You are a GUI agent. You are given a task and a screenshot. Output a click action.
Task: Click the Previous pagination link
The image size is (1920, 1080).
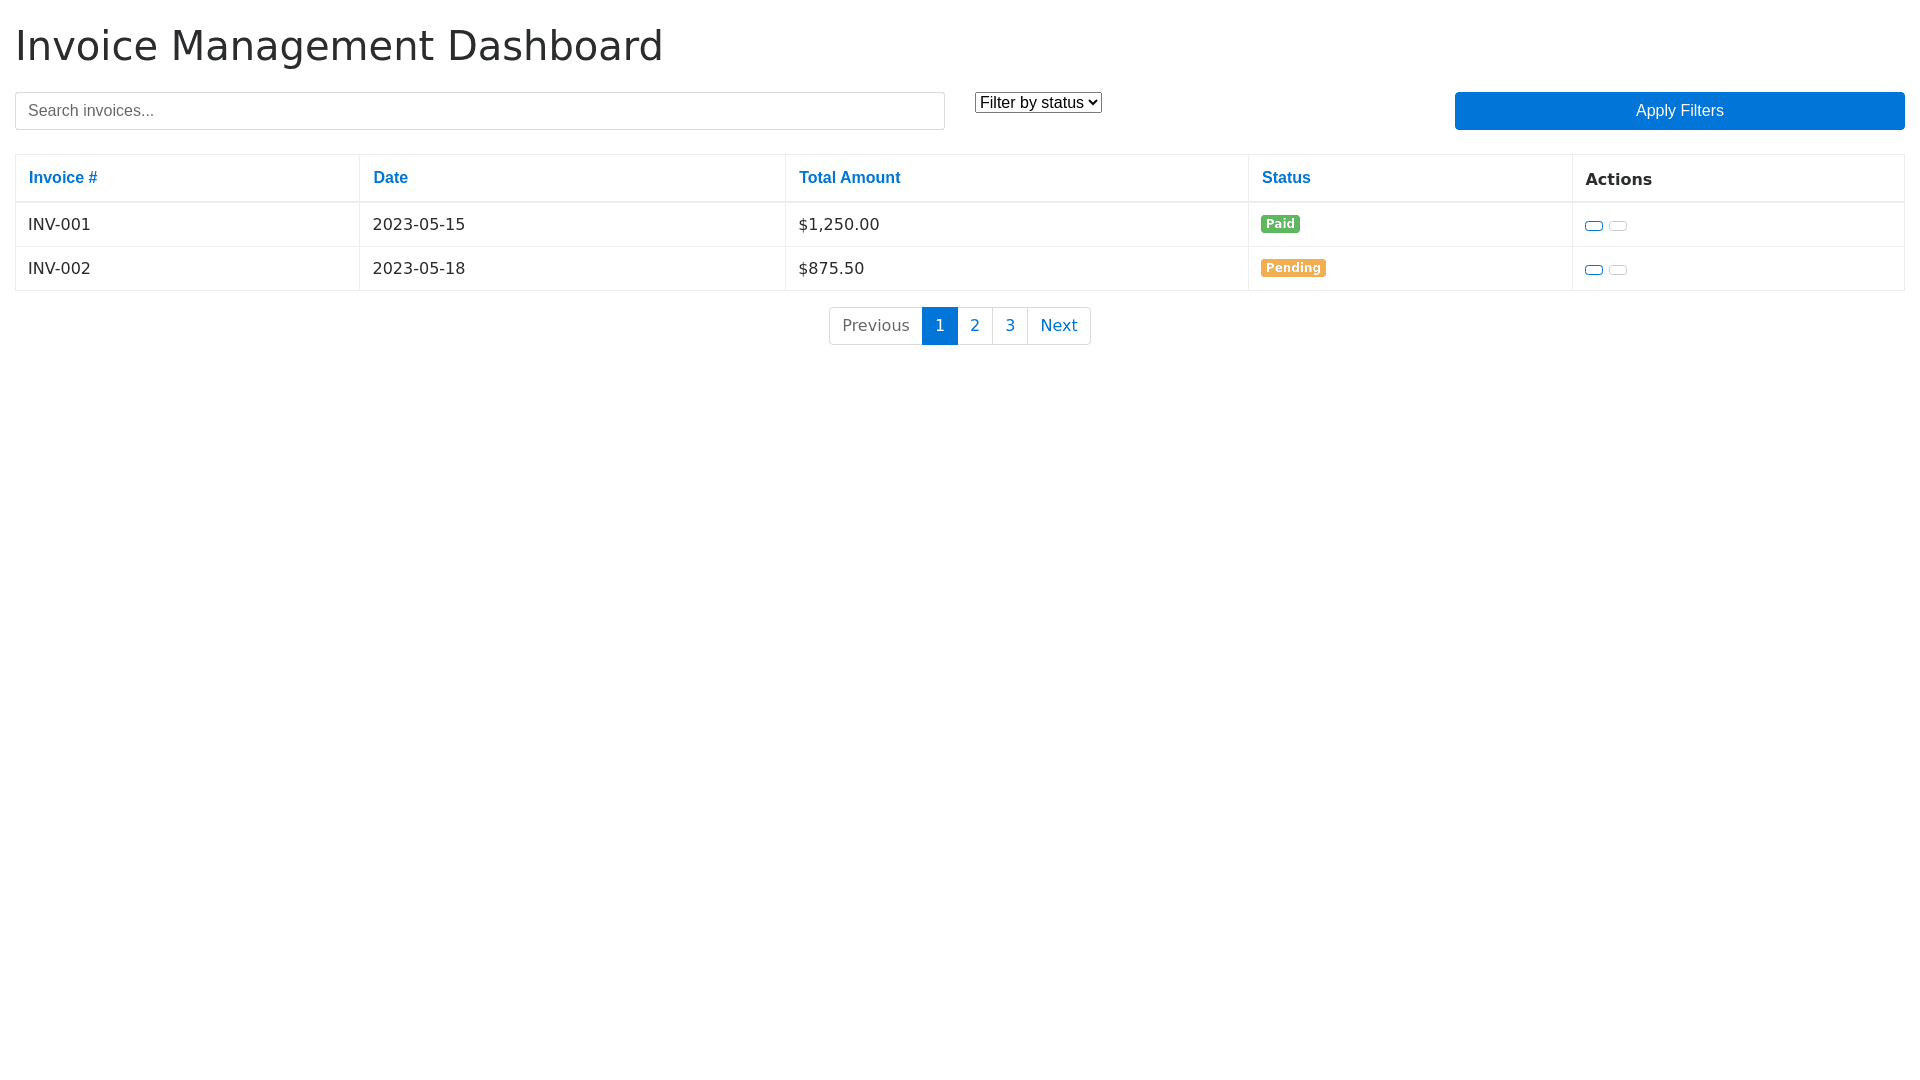click(x=875, y=326)
